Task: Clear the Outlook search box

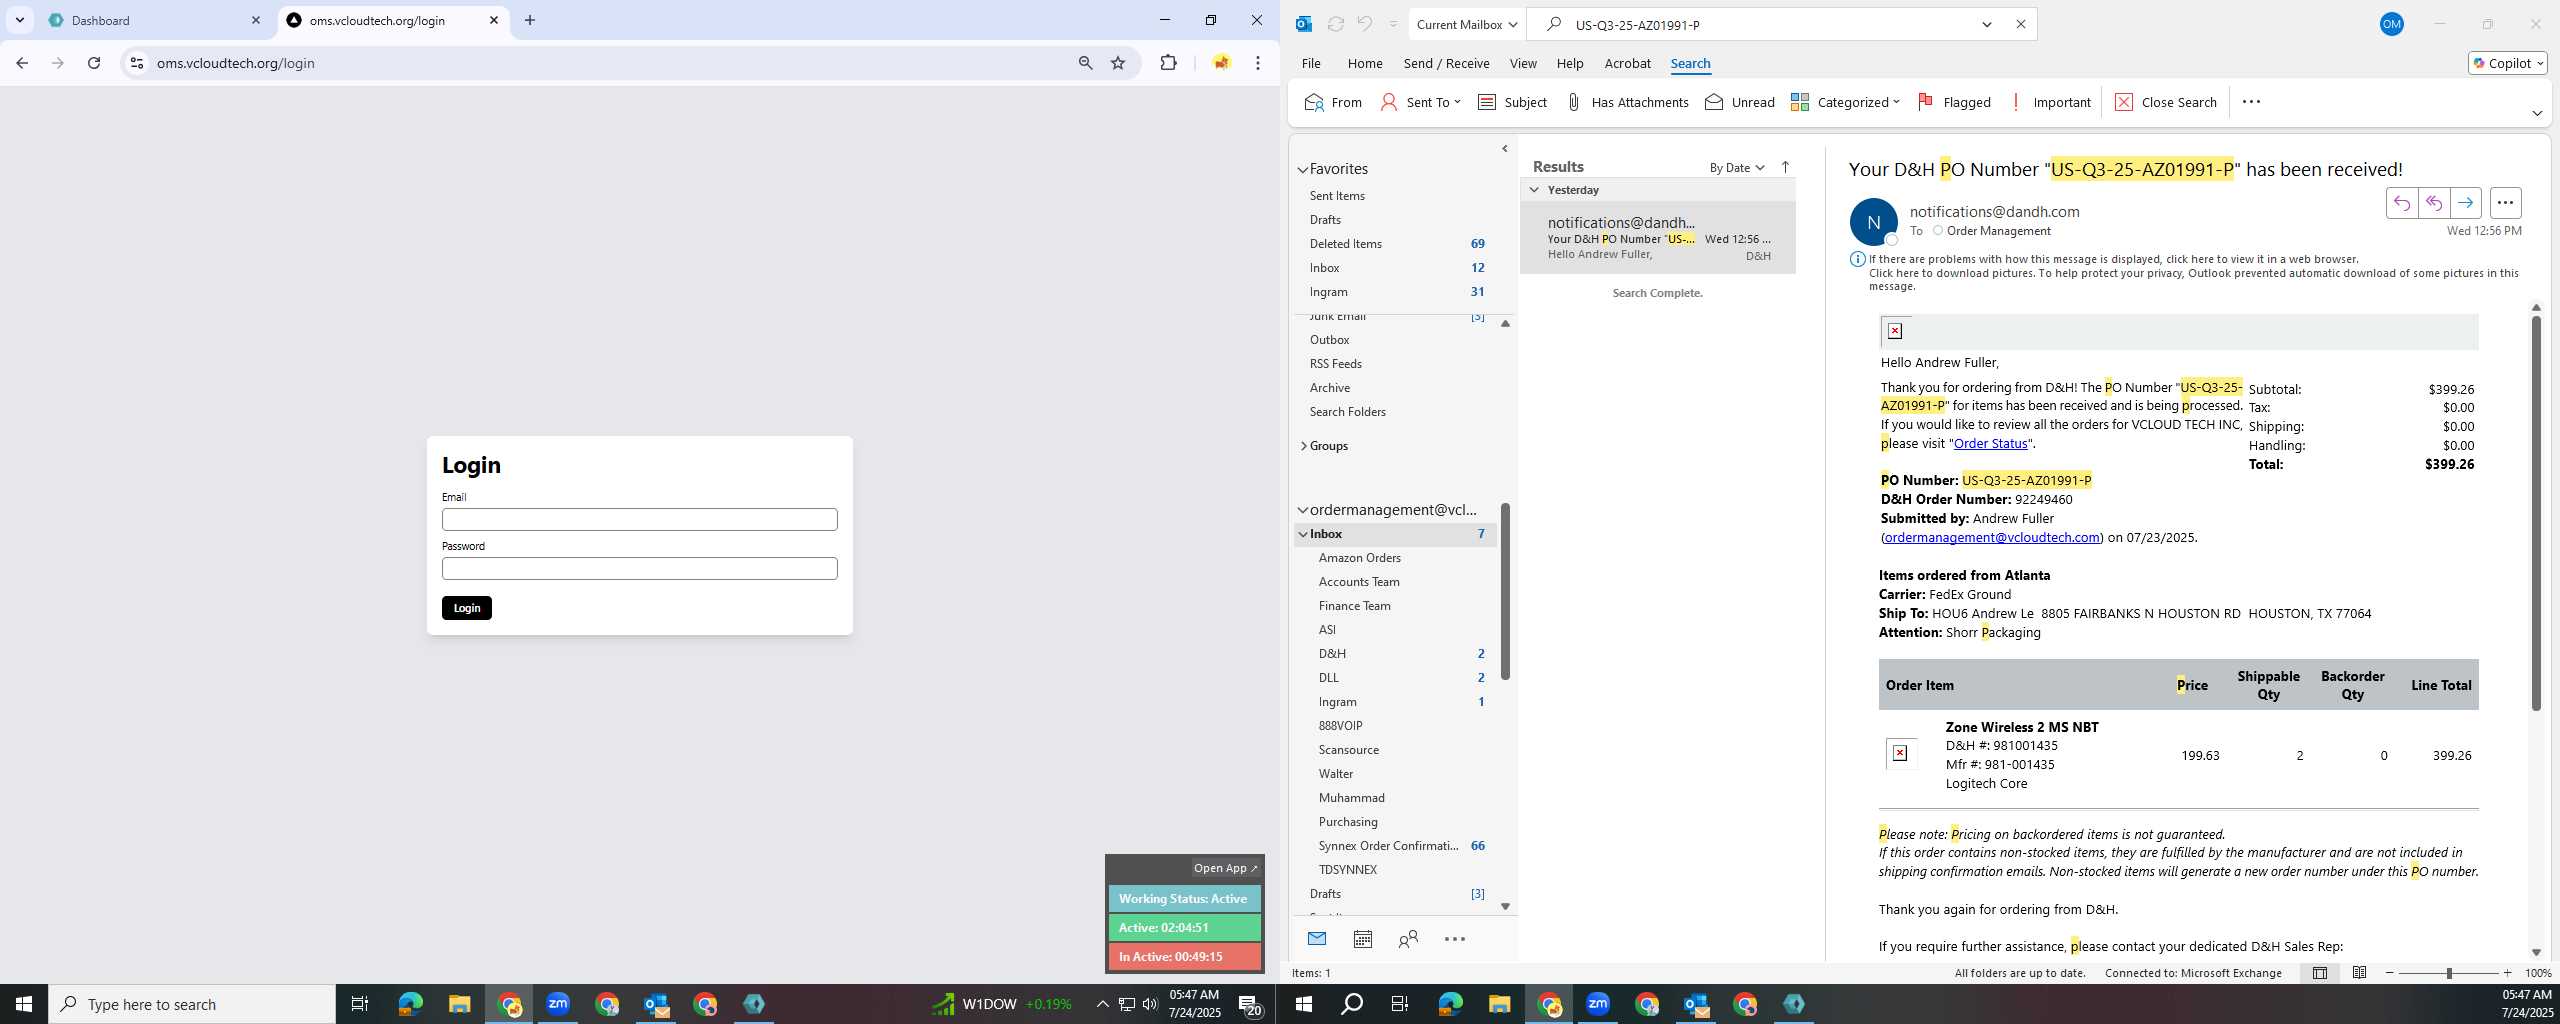Action: pyautogui.click(x=2020, y=24)
